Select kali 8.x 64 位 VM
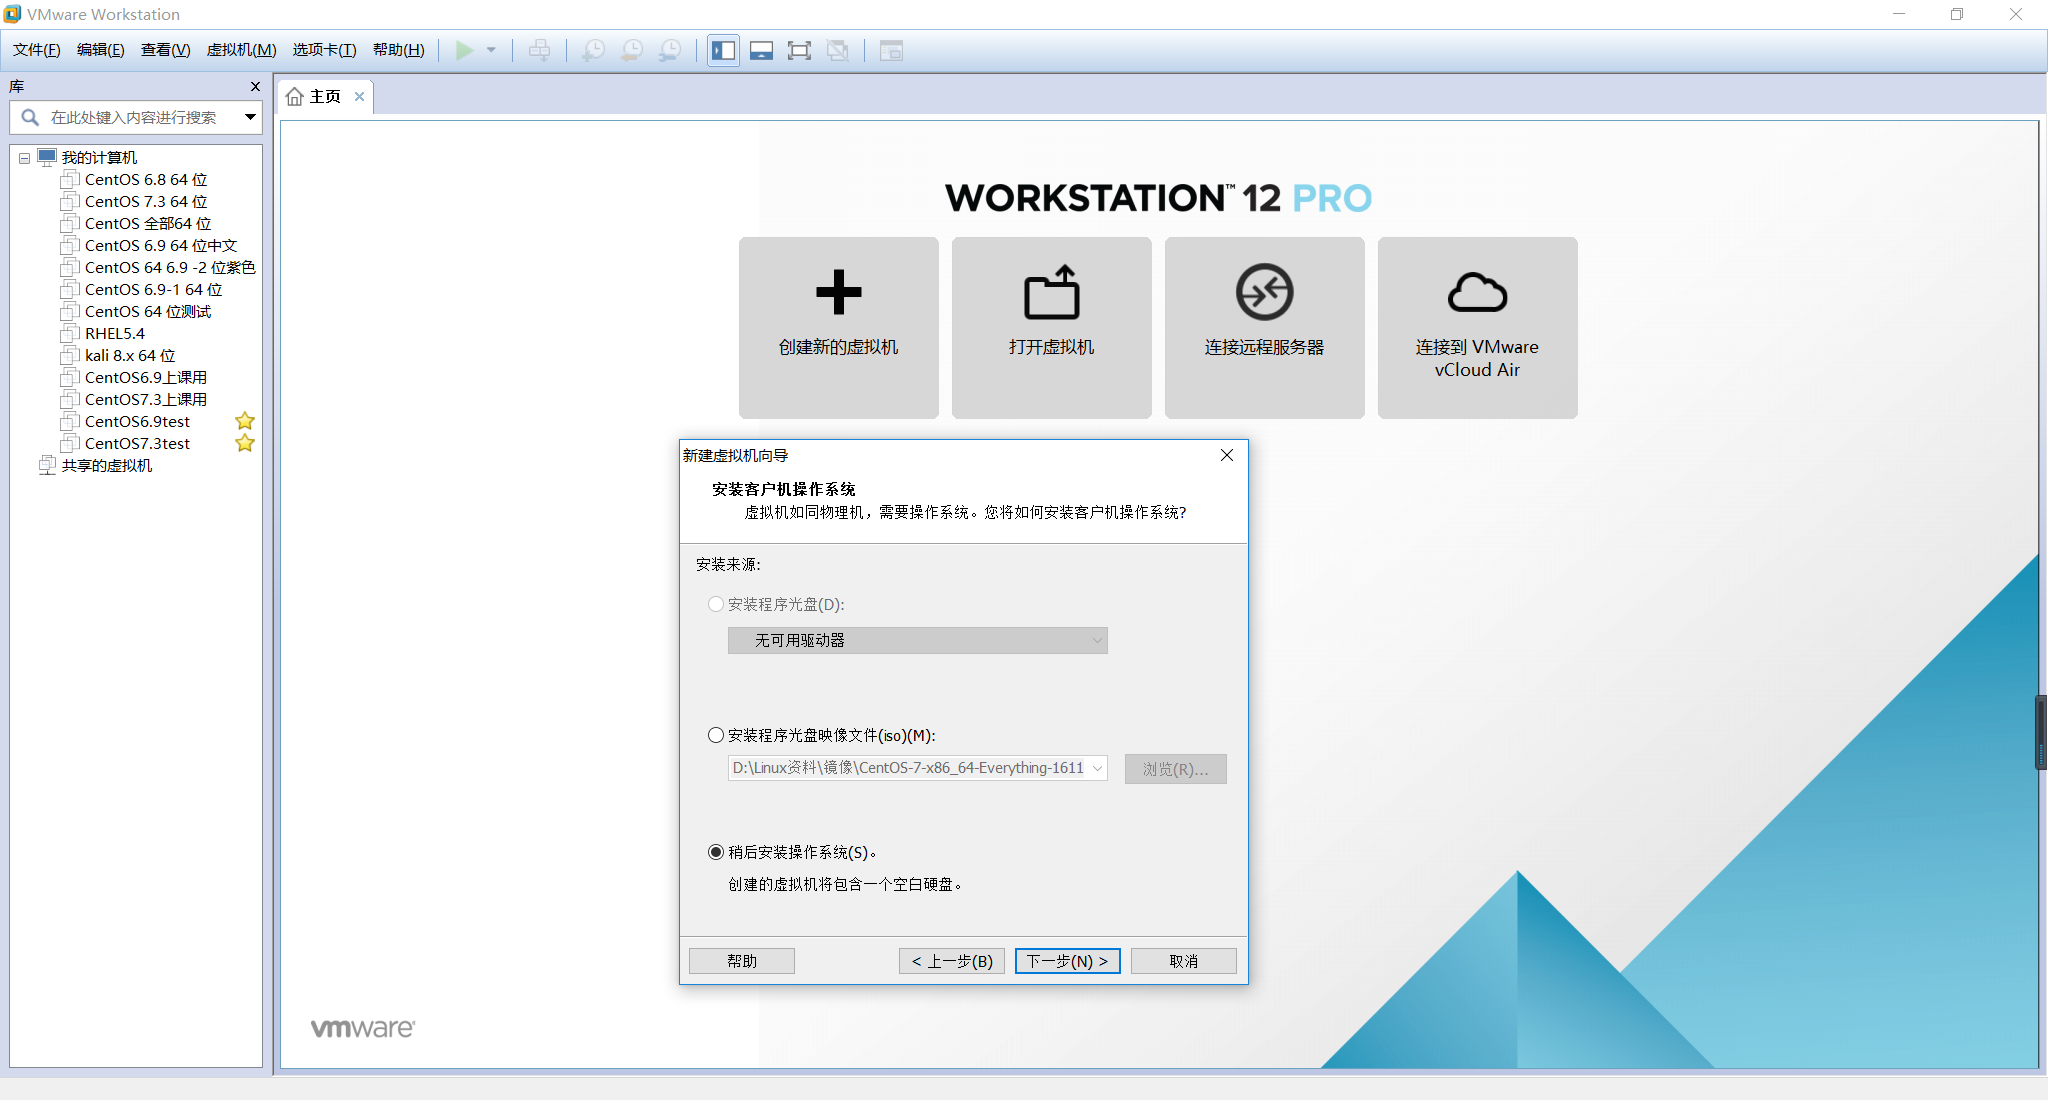Image resolution: width=2048 pixels, height=1100 pixels. click(130, 355)
